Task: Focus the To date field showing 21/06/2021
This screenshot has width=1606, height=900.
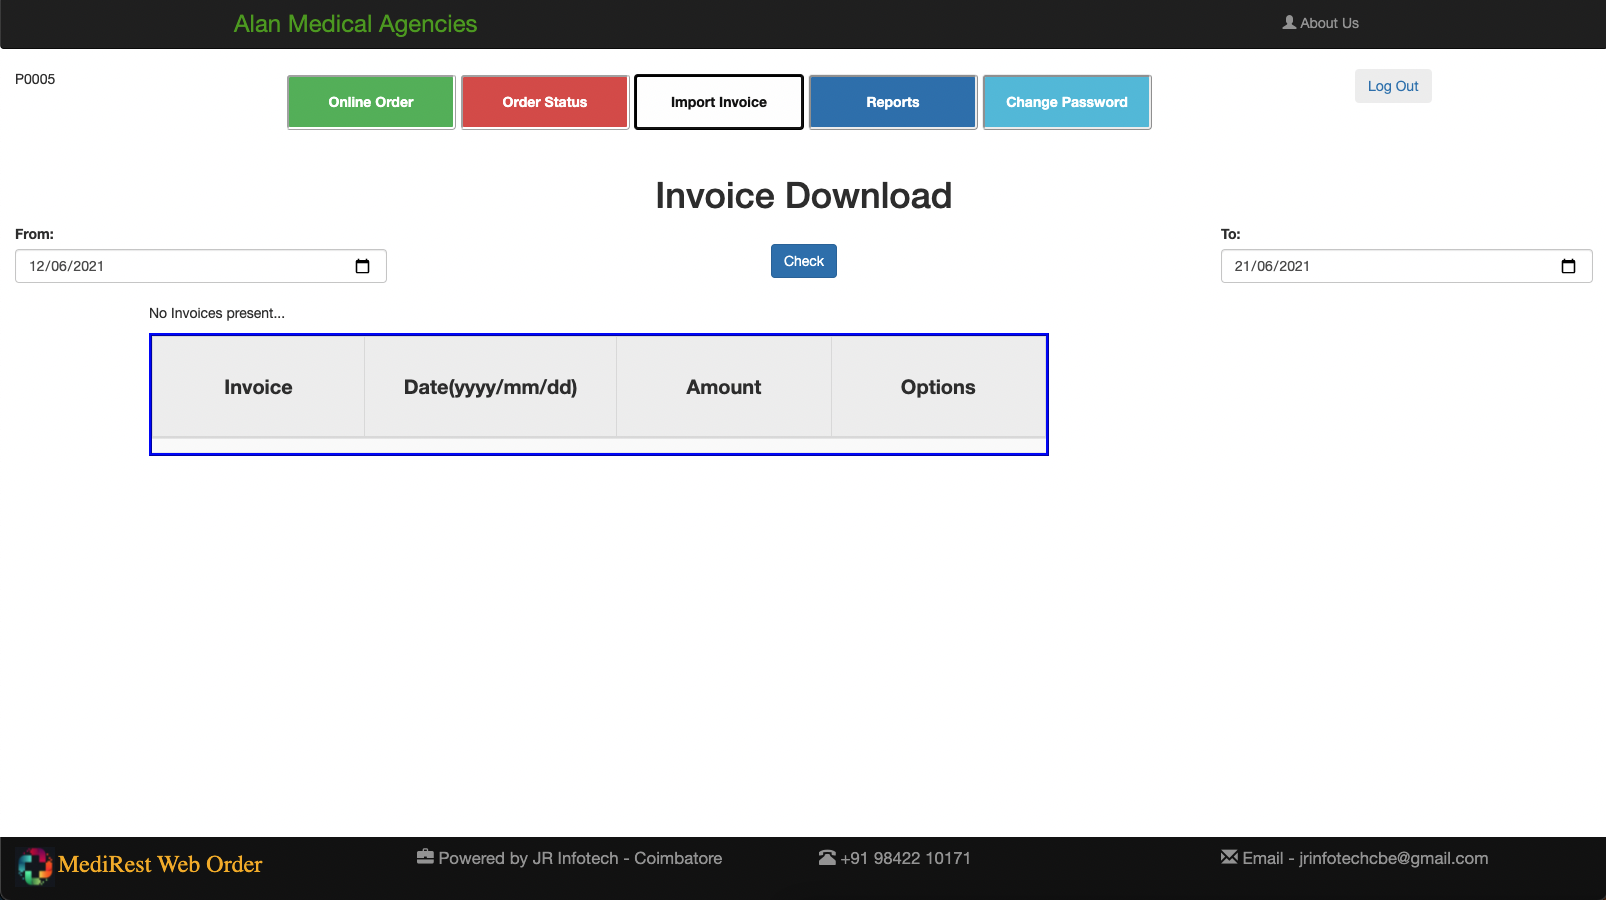Action: tap(1380, 266)
